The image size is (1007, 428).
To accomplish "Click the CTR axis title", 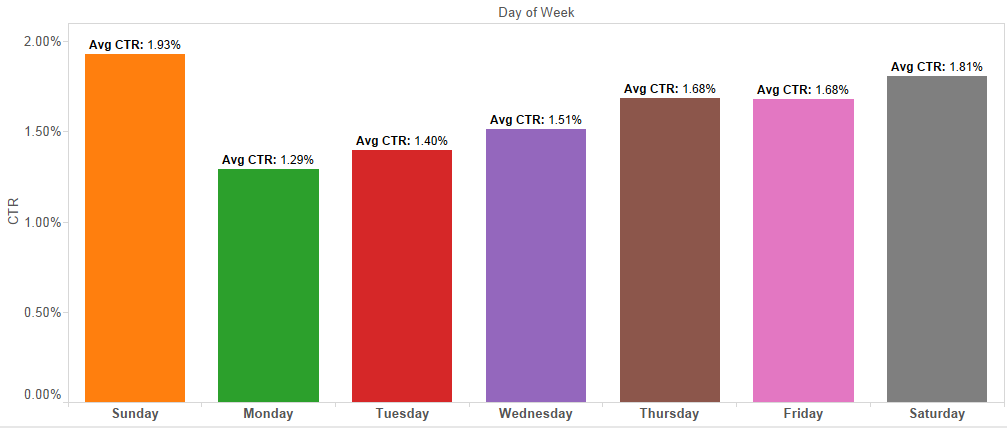I will [14, 210].
